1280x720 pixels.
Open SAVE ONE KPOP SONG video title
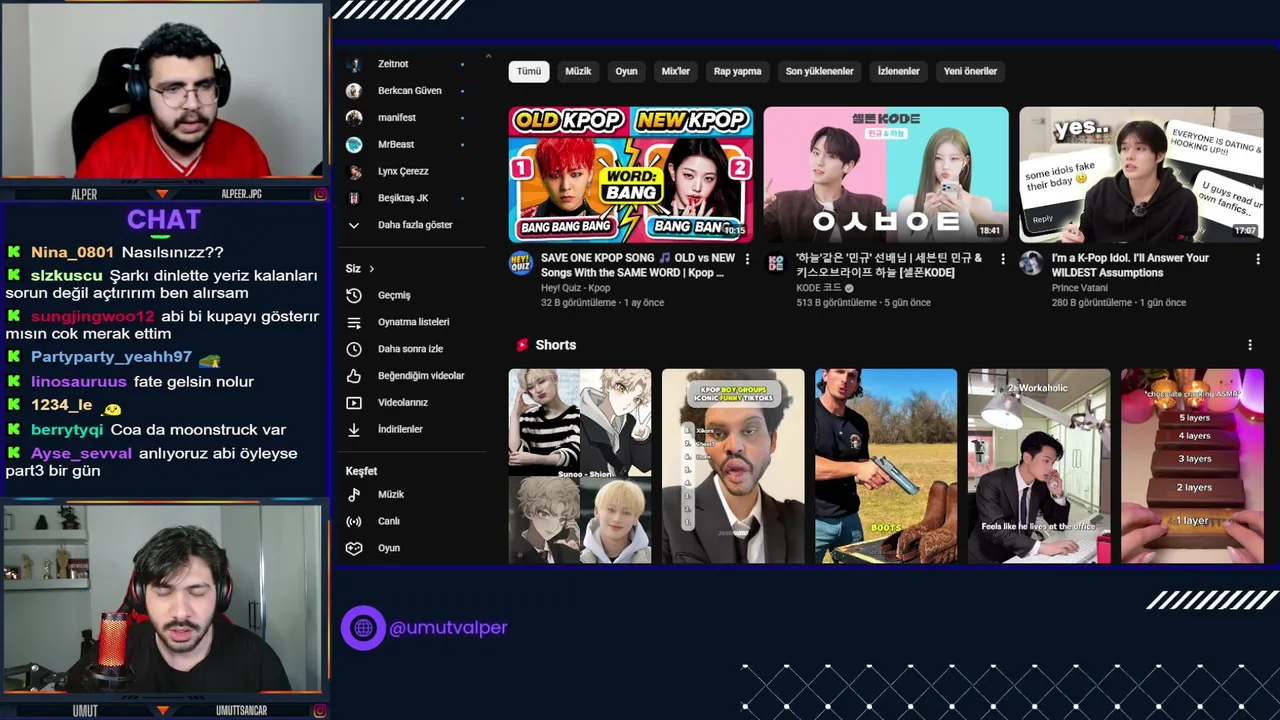tap(638, 265)
